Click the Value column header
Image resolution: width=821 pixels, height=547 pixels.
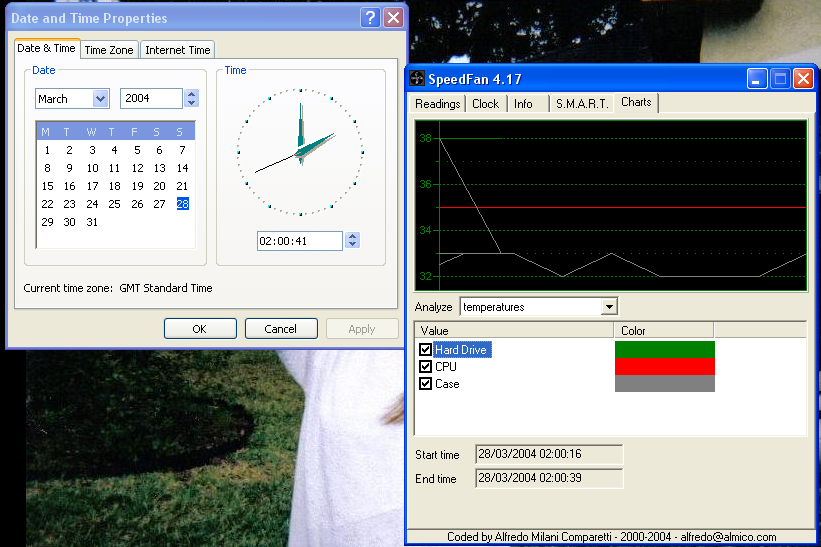pos(514,330)
